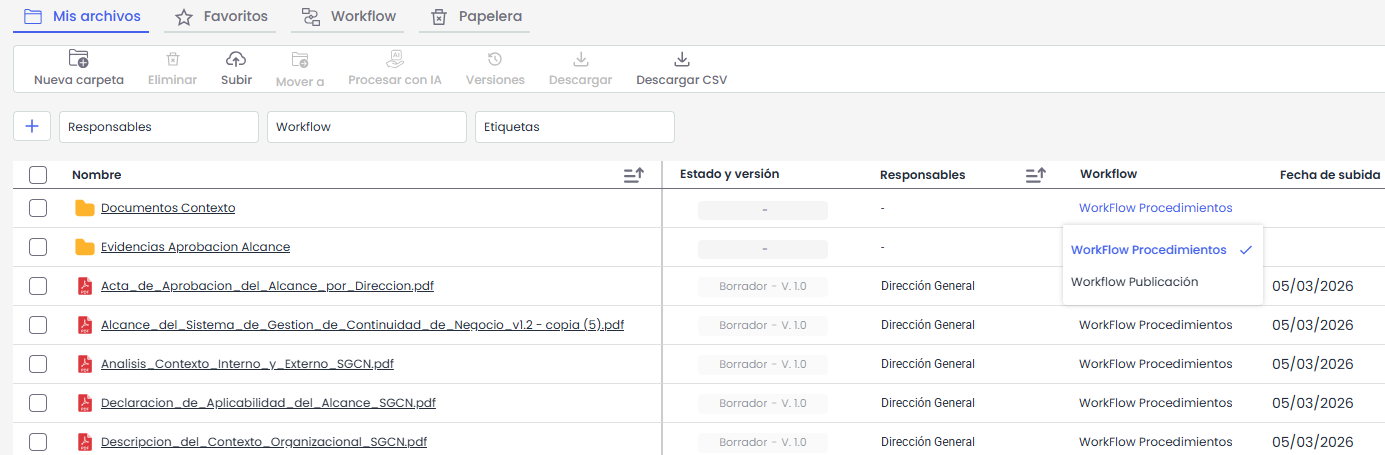Click the Workflow filter field
The image size is (1385, 455).
point(366,127)
